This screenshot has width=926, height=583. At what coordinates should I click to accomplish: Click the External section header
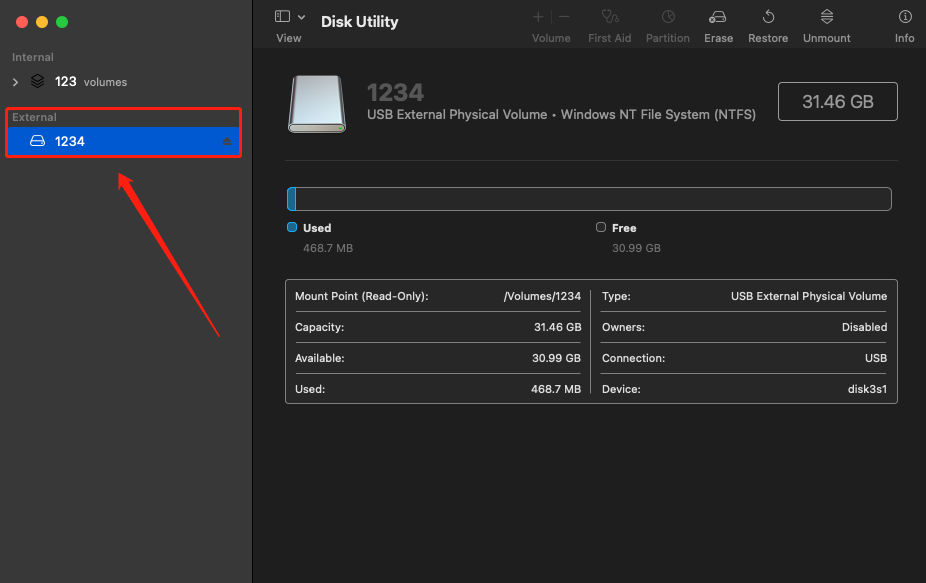(34, 117)
